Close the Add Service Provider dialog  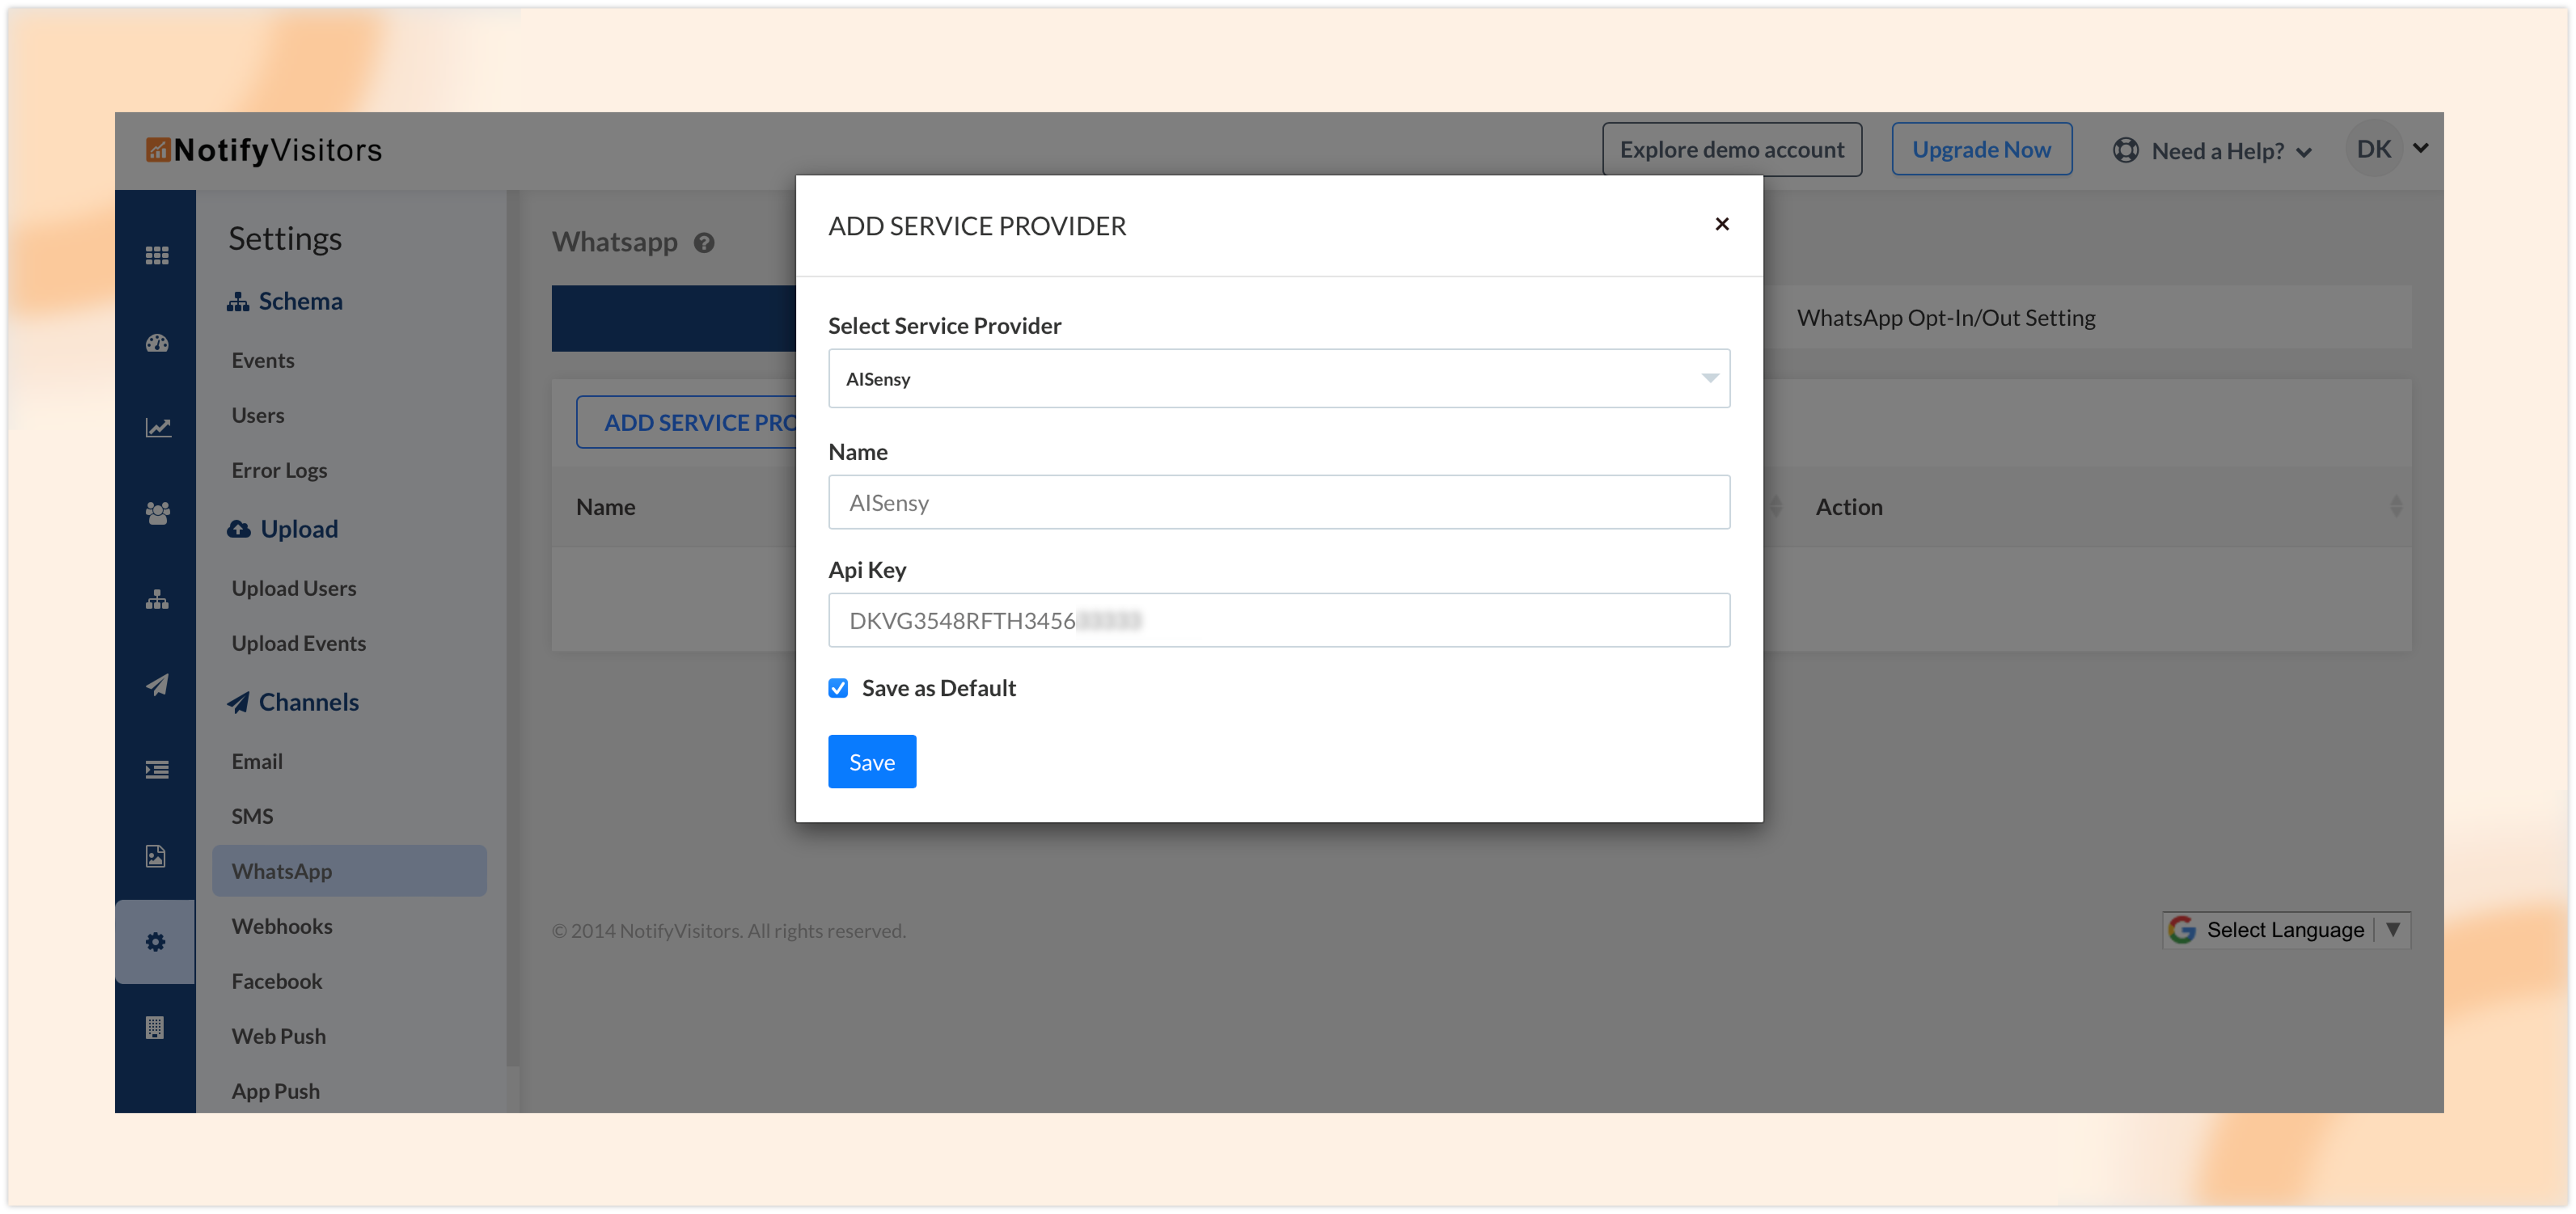1721,224
